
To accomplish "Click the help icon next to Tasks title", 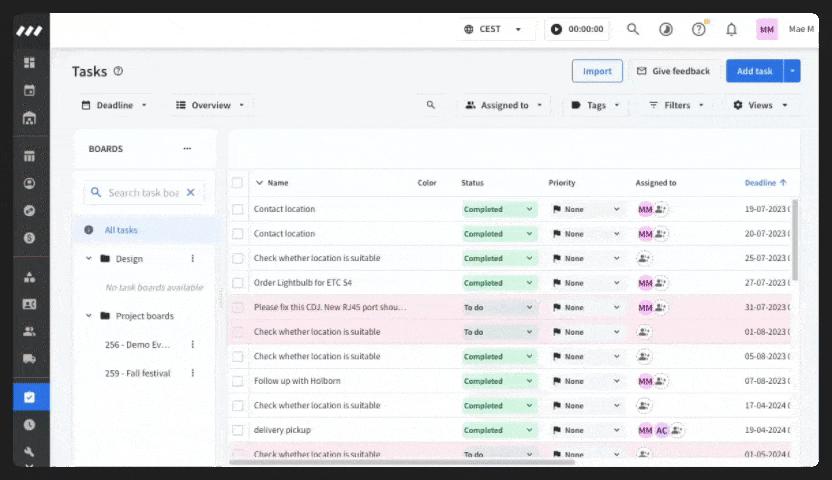I will click(118, 71).
